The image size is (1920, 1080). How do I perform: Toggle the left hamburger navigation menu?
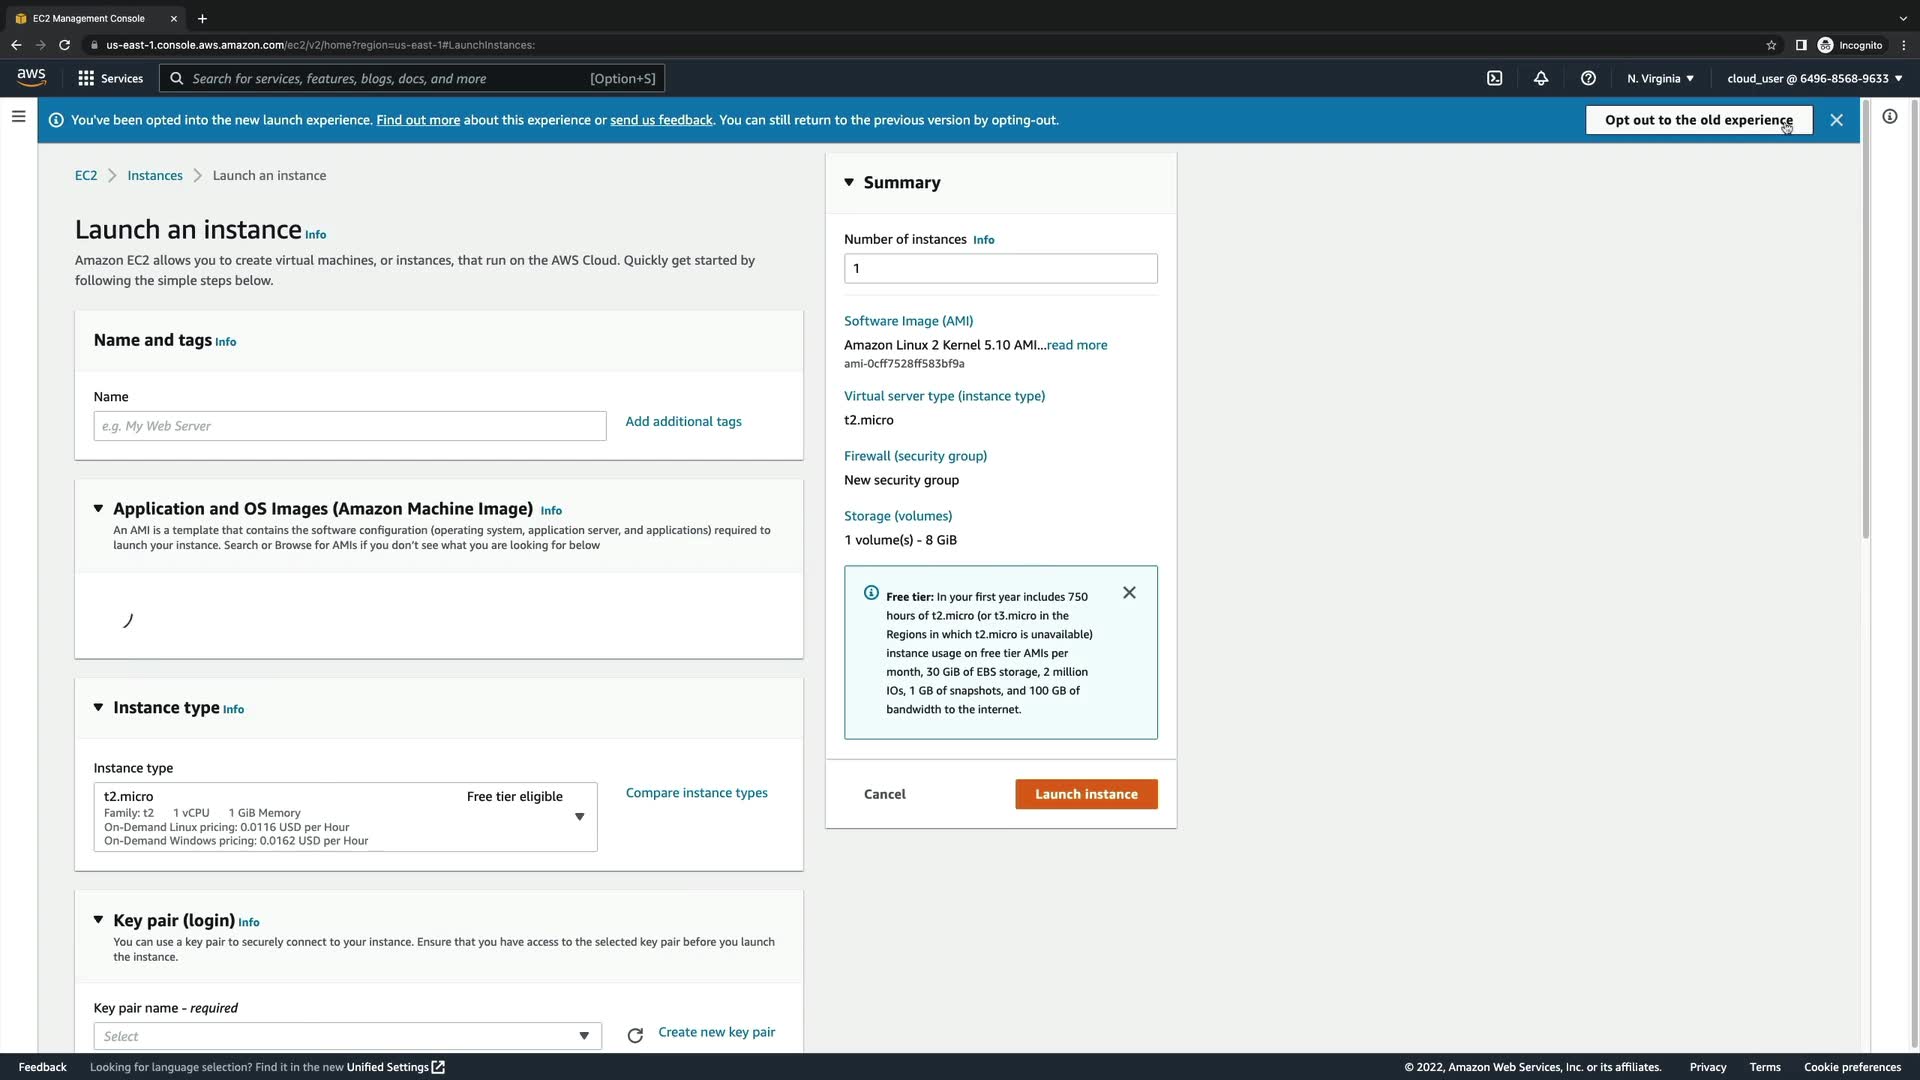(x=18, y=117)
